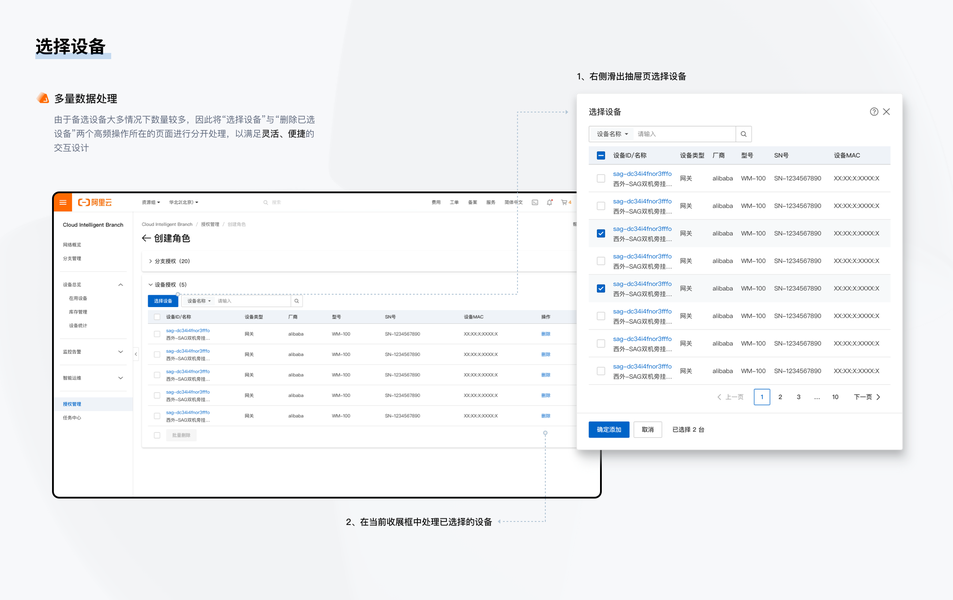This screenshot has width=953, height=600.
Task: Open 设备统计 sidebar item
Action: [x=78, y=326]
